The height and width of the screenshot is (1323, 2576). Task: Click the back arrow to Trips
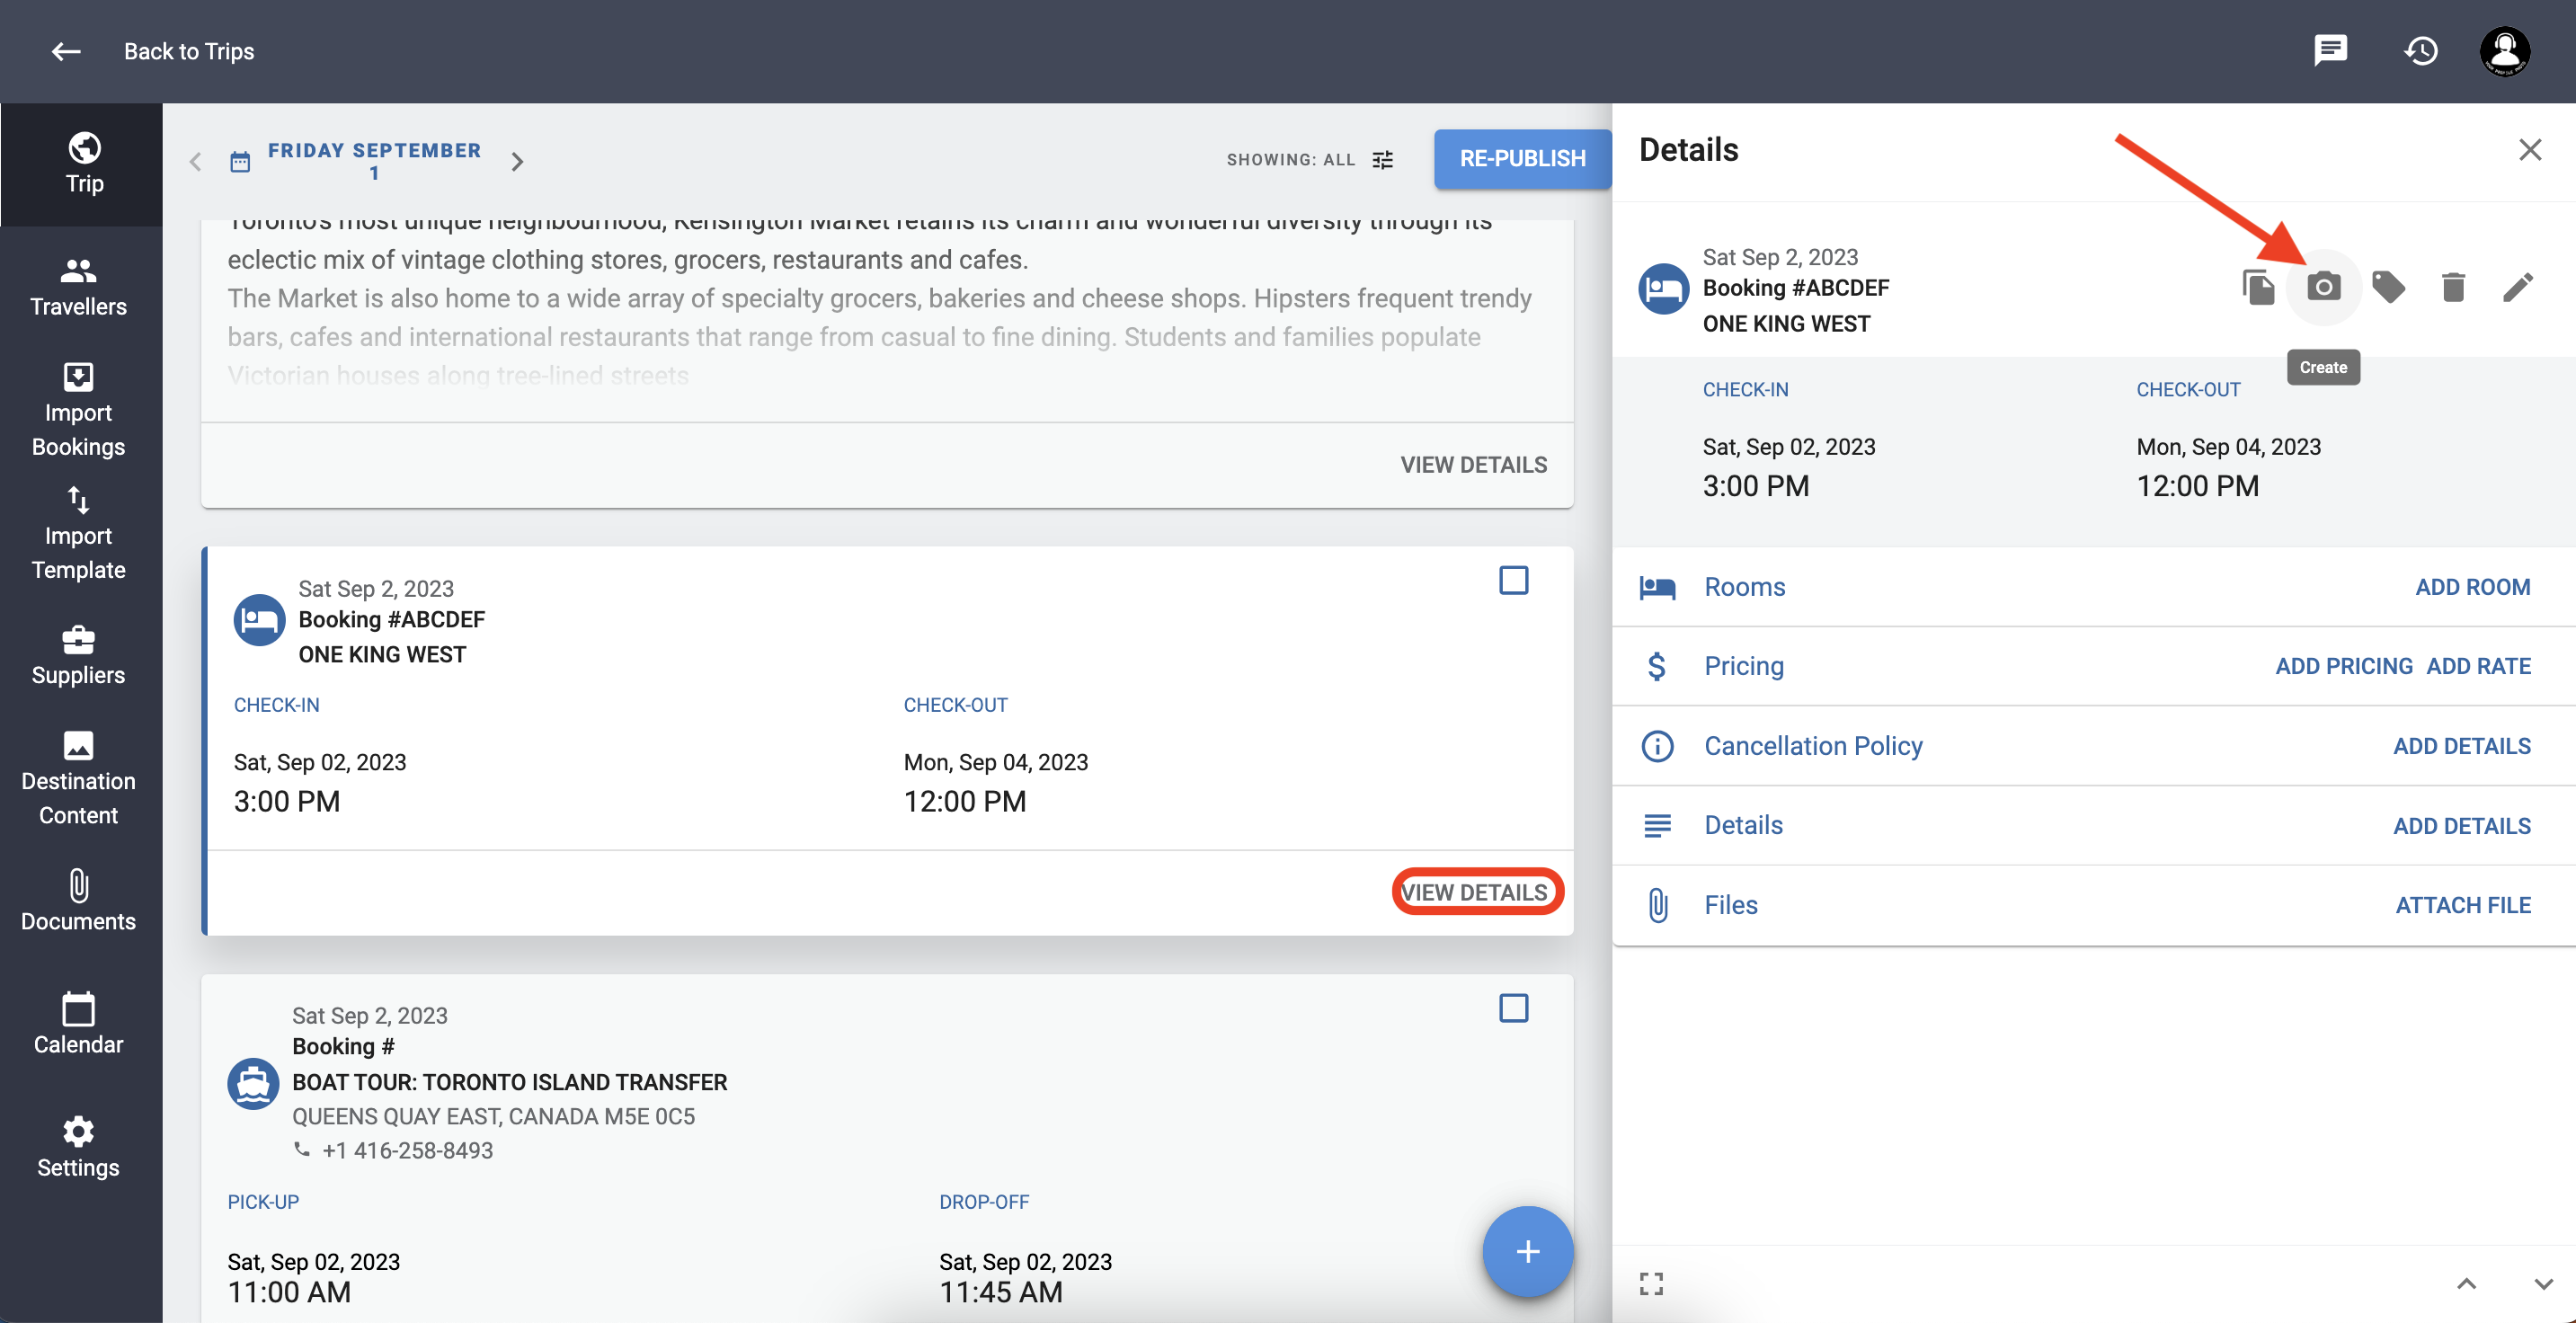[x=66, y=51]
